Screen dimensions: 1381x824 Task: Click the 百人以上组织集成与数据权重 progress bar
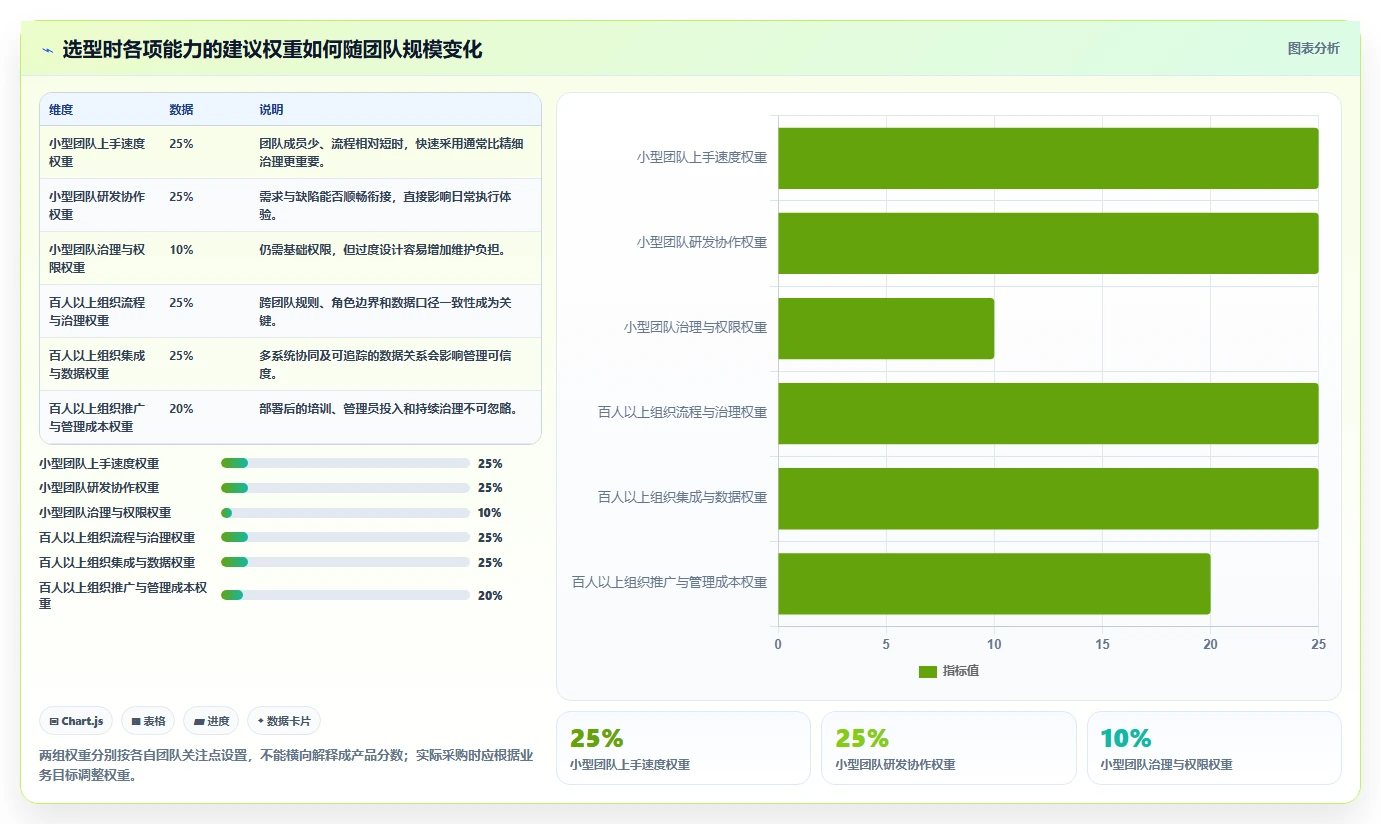[x=345, y=563]
